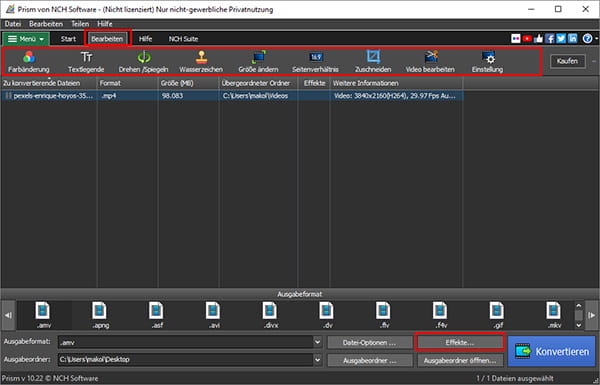Screen dimensions: 600x385
Task: Open the Facebook share icon
Action: pos(550,39)
